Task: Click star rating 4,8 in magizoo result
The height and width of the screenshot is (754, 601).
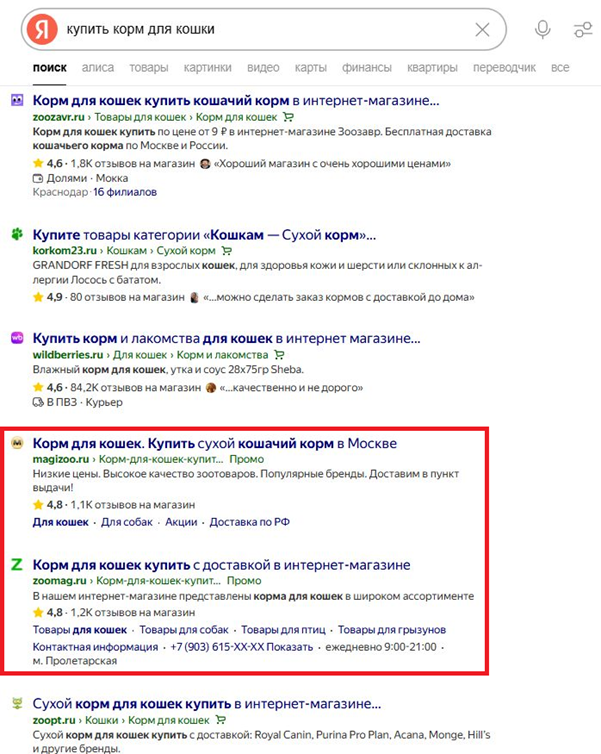Action: [48, 505]
